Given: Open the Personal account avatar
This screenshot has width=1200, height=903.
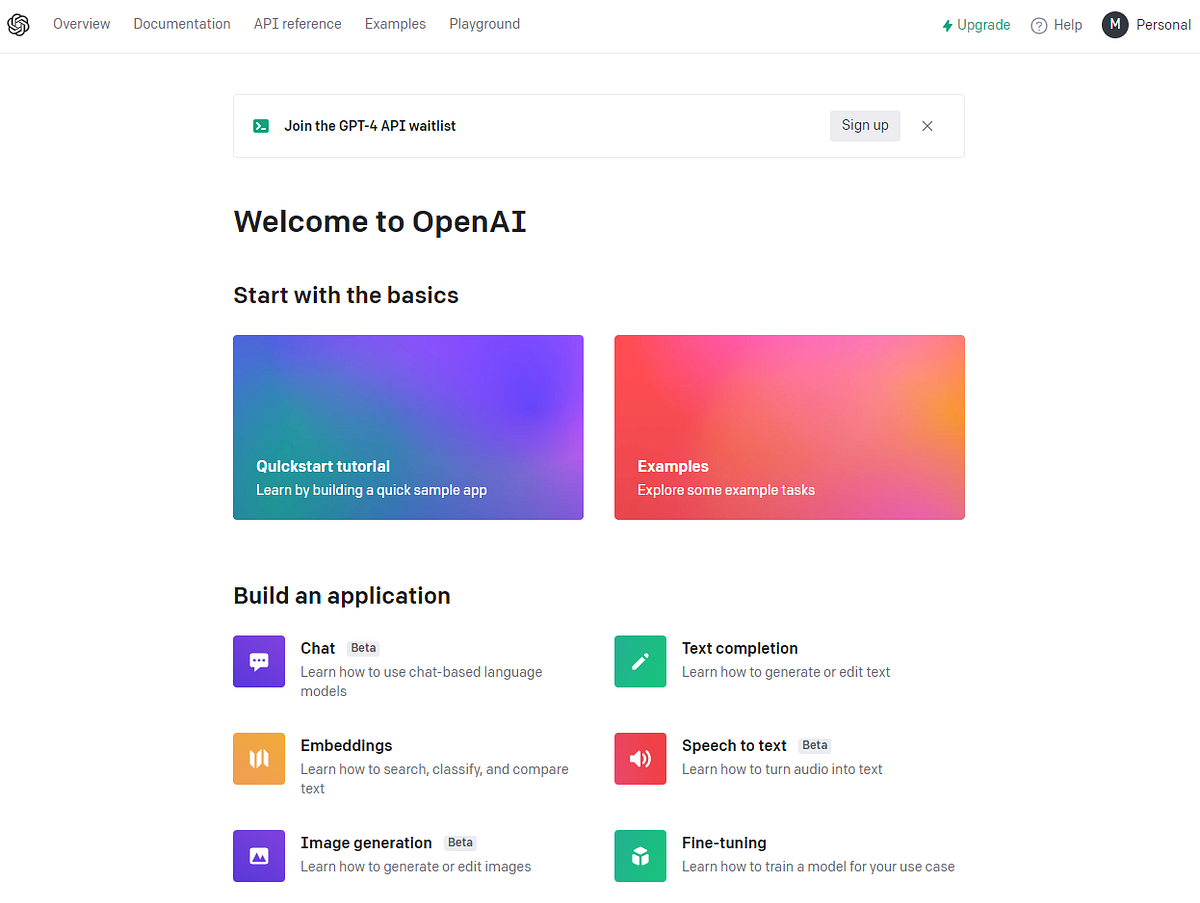Looking at the screenshot, I should (1114, 24).
